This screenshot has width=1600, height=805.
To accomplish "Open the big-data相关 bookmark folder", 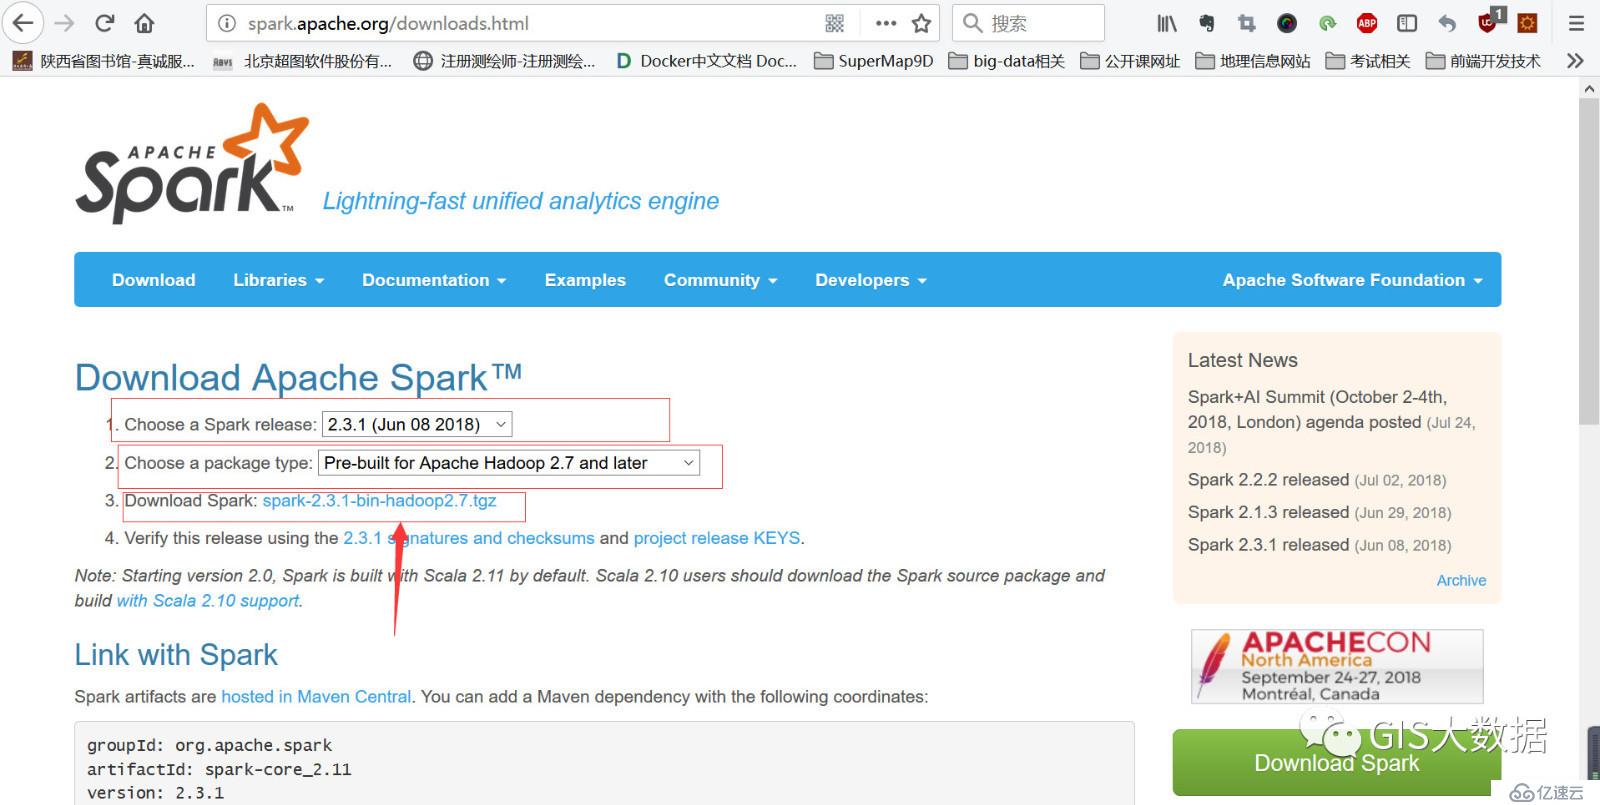I will [x=1007, y=61].
